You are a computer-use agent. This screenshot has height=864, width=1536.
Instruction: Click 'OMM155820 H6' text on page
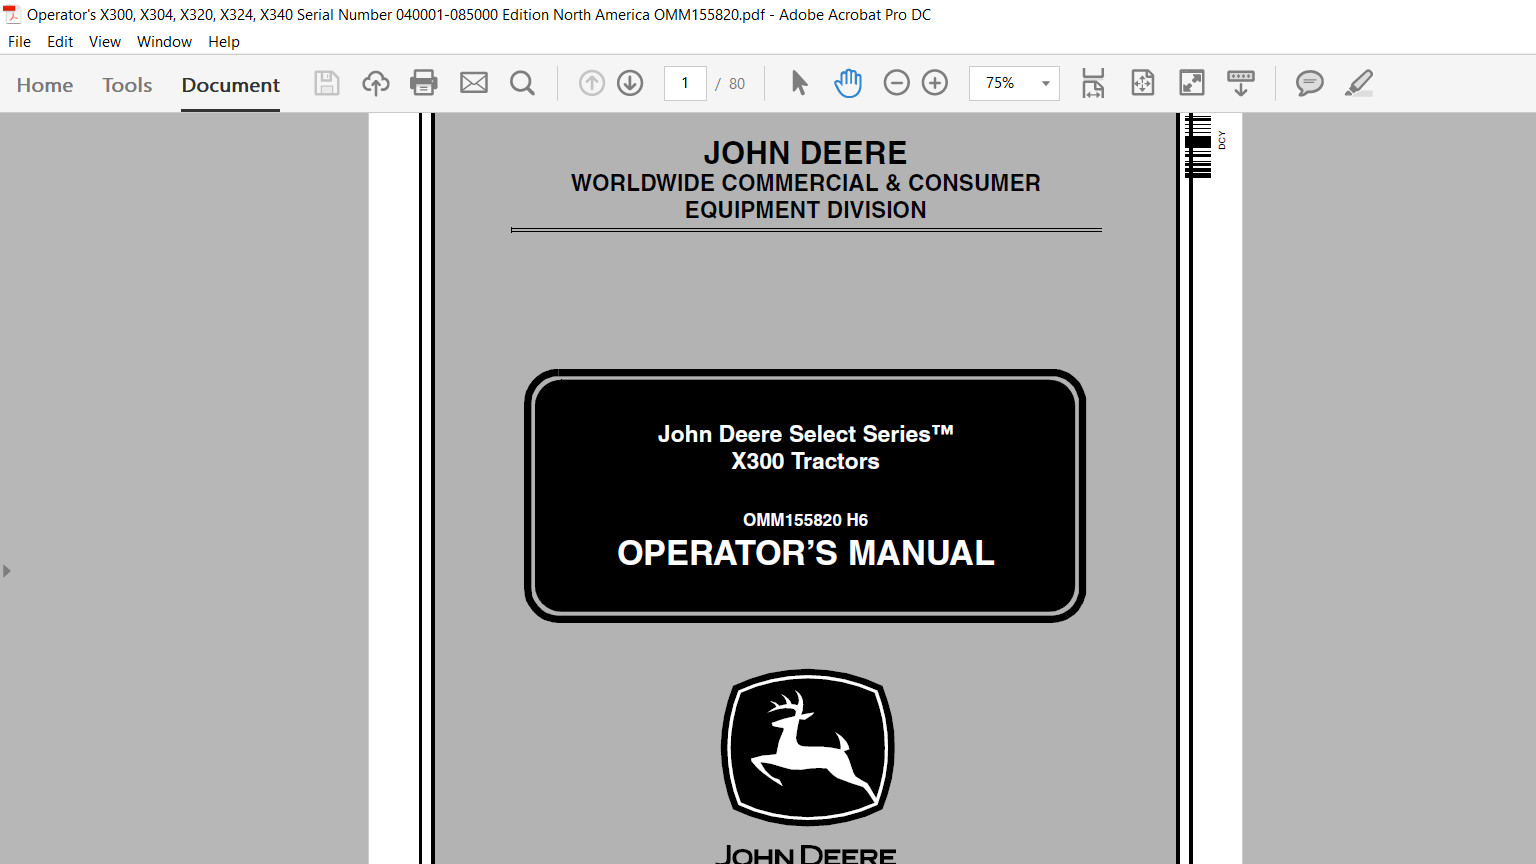[806, 520]
